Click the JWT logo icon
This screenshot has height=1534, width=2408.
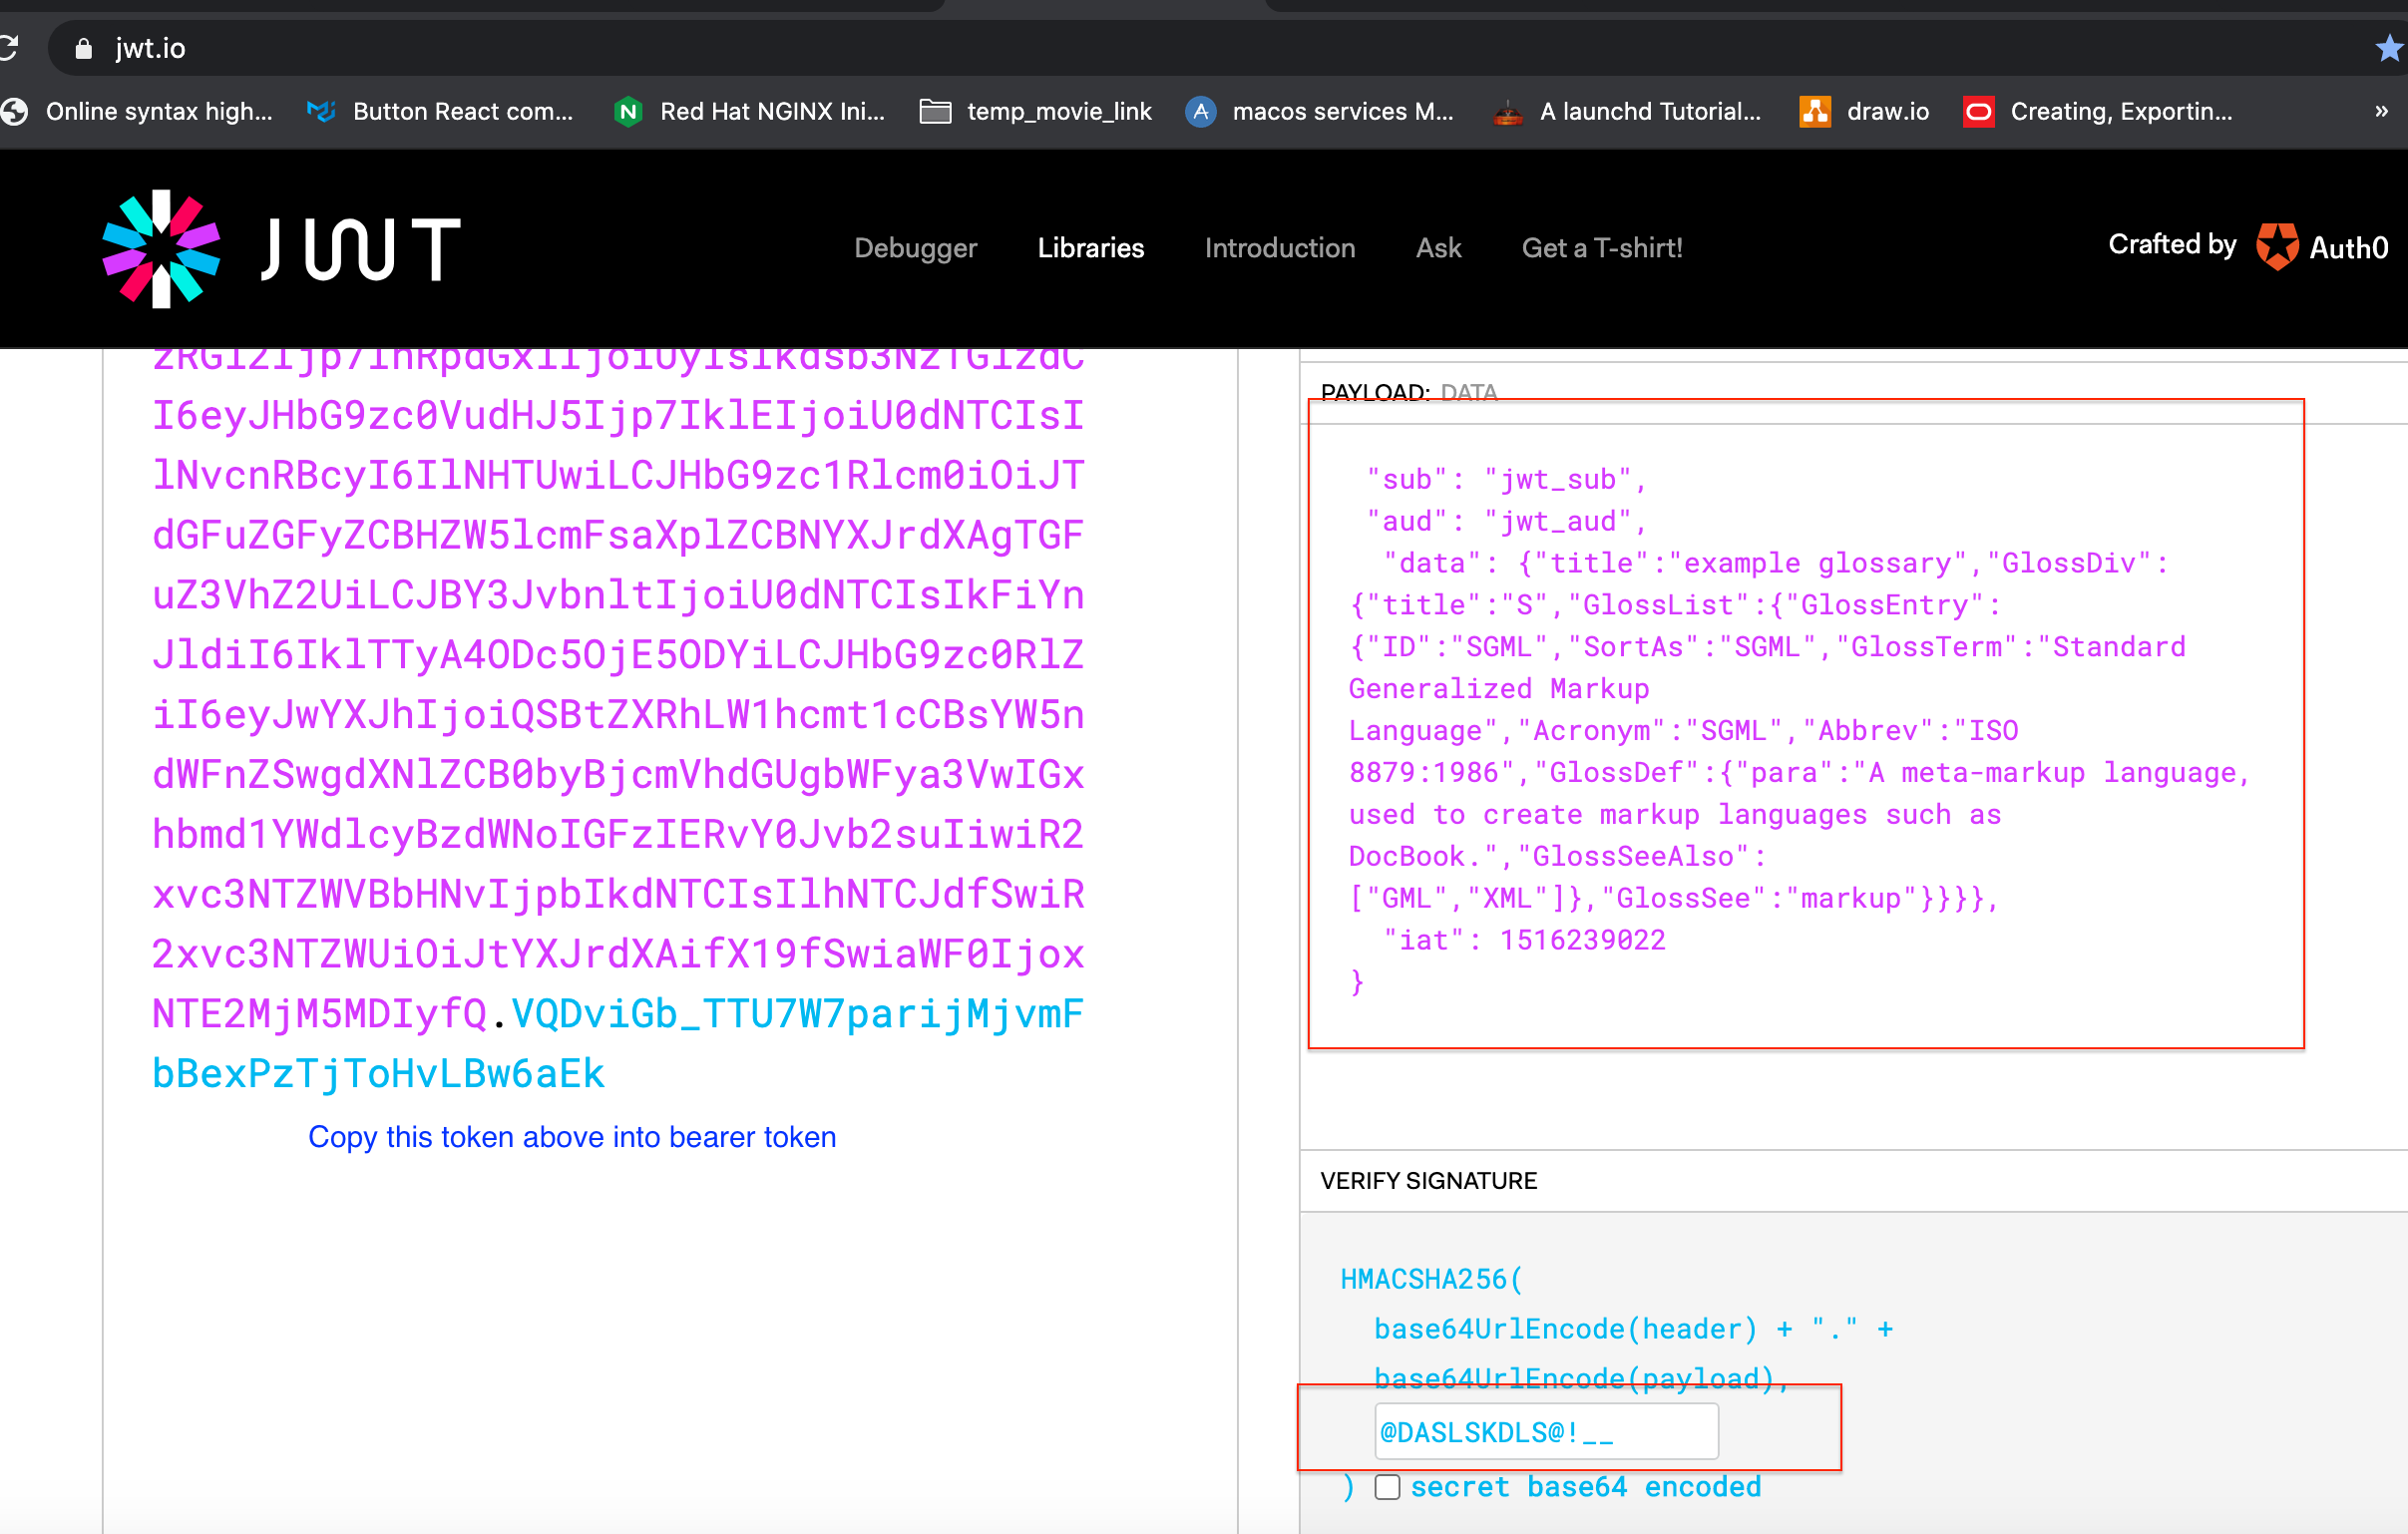(x=160, y=247)
